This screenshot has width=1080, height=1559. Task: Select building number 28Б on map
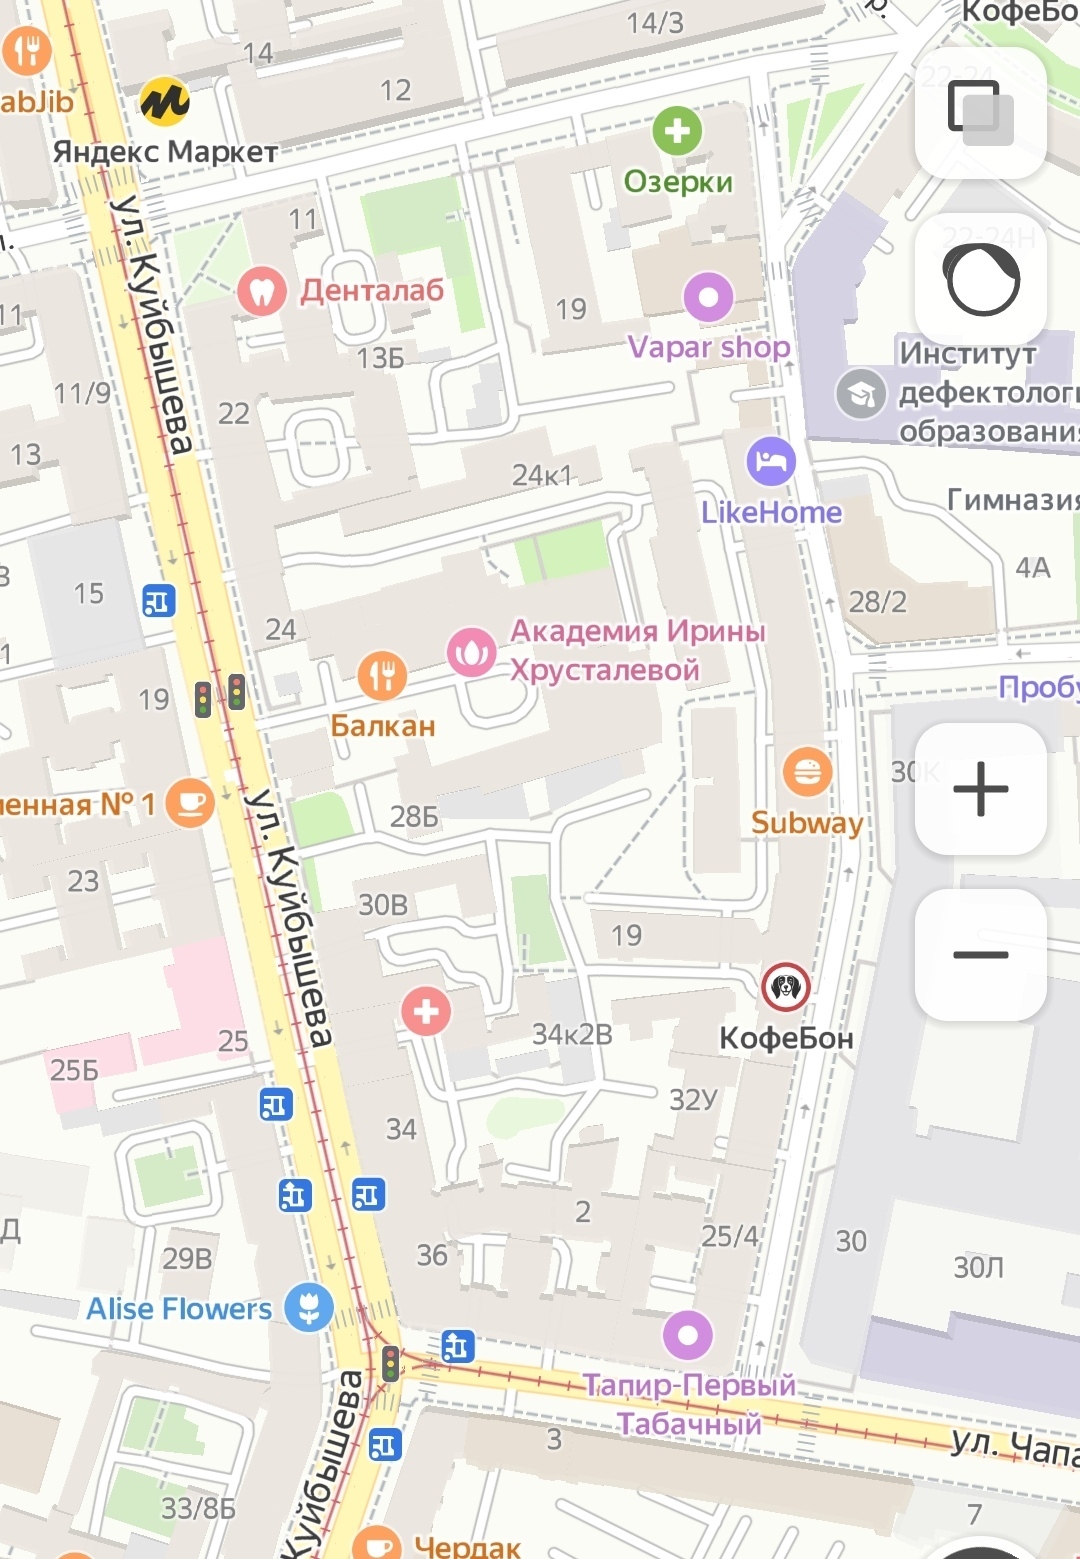[414, 817]
